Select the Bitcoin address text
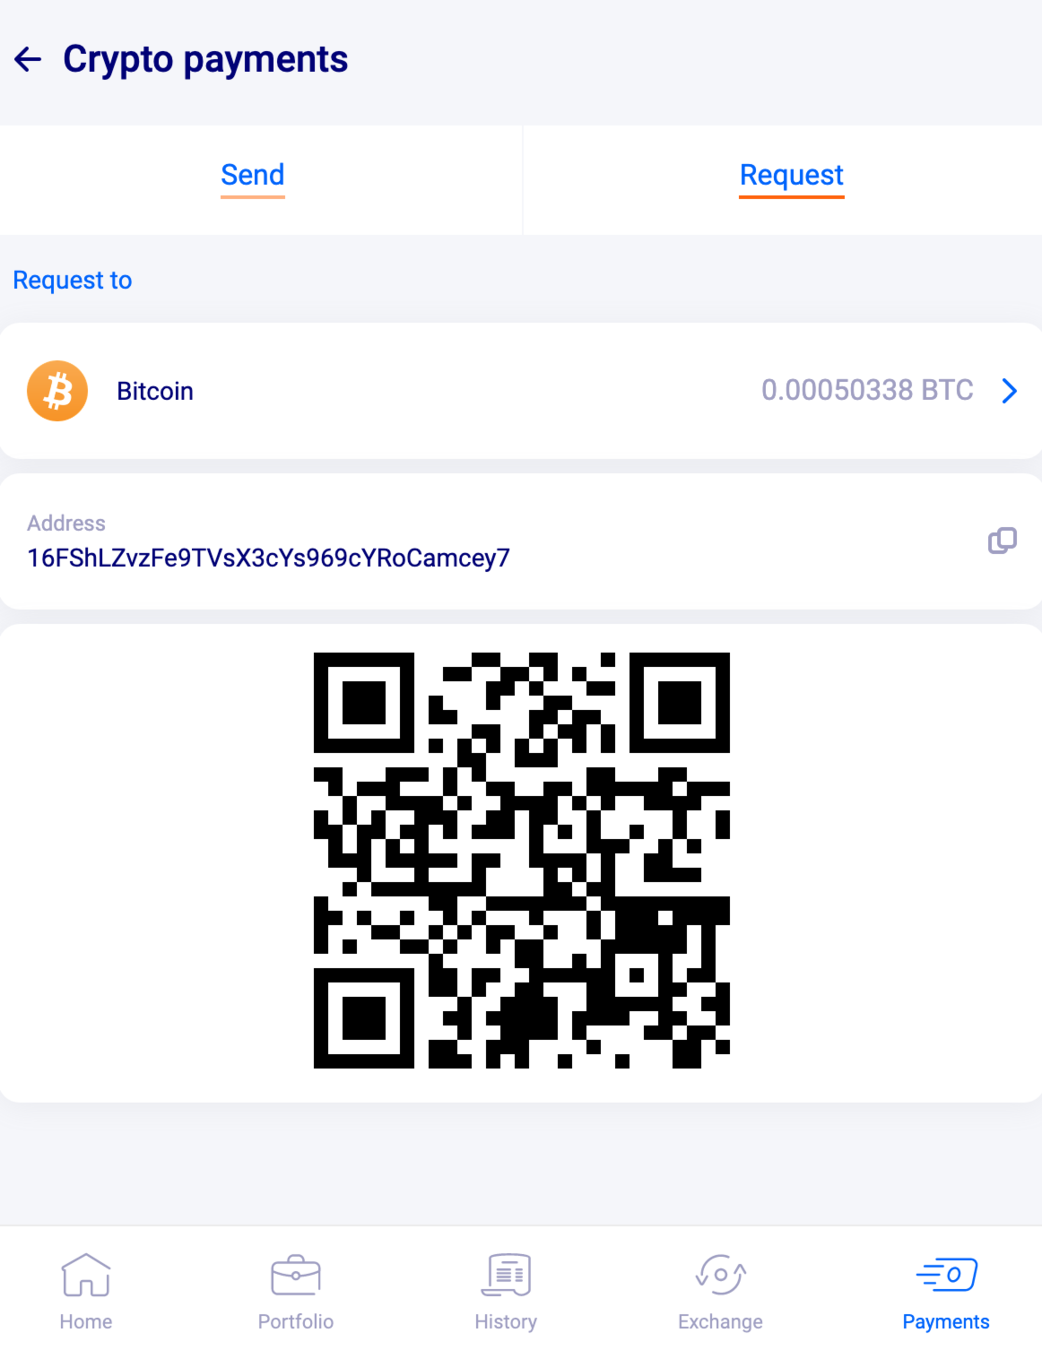1042x1350 pixels. [x=268, y=558]
